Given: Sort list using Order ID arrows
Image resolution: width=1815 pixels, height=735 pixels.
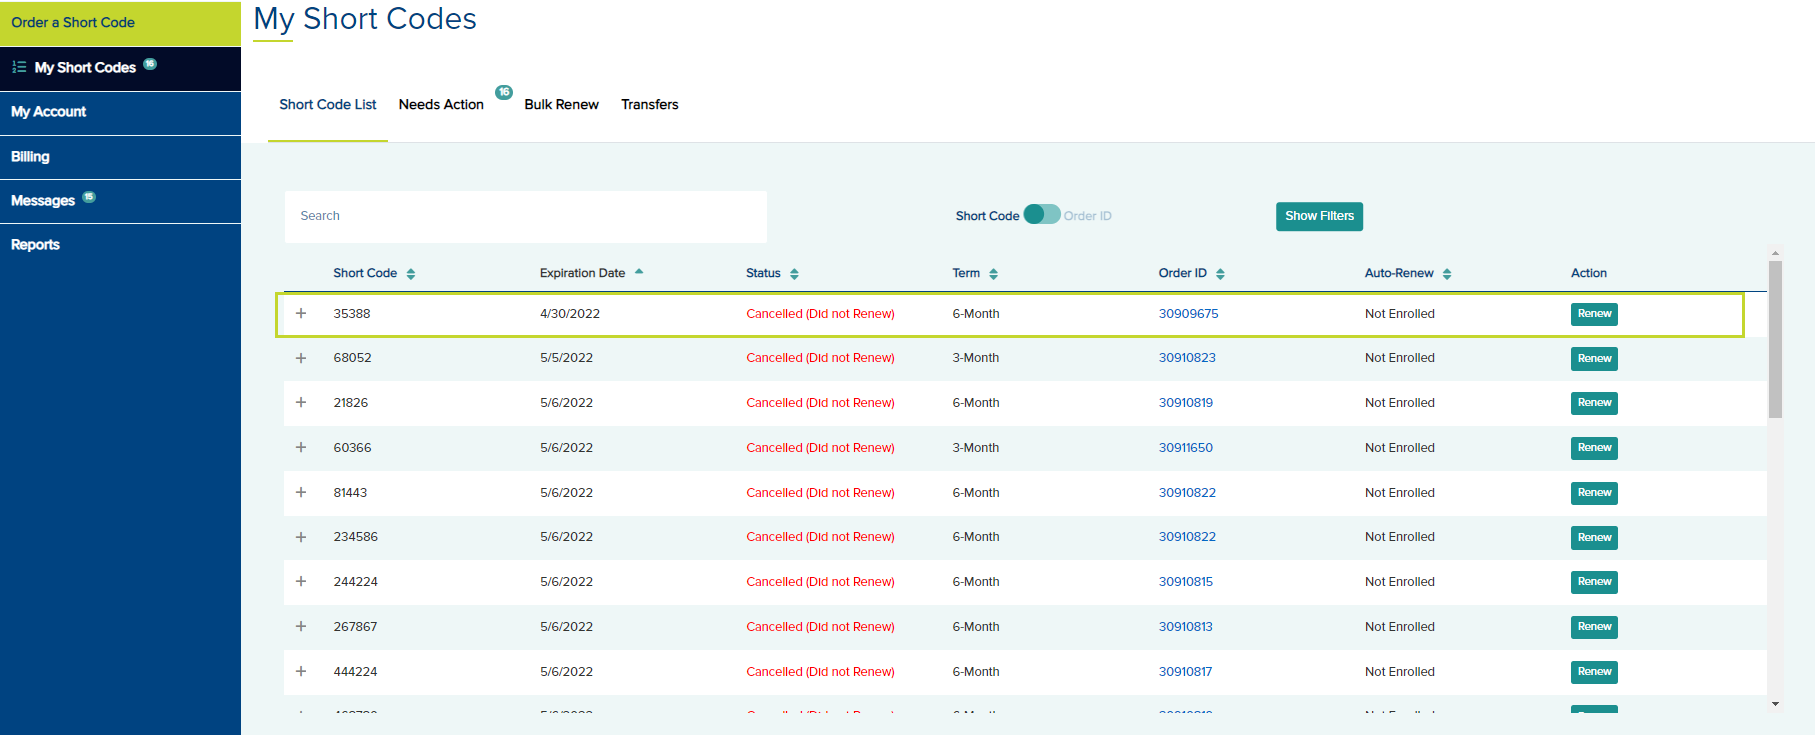Looking at the screenshot, I should pyautogui.click(x=1220, y=274).
